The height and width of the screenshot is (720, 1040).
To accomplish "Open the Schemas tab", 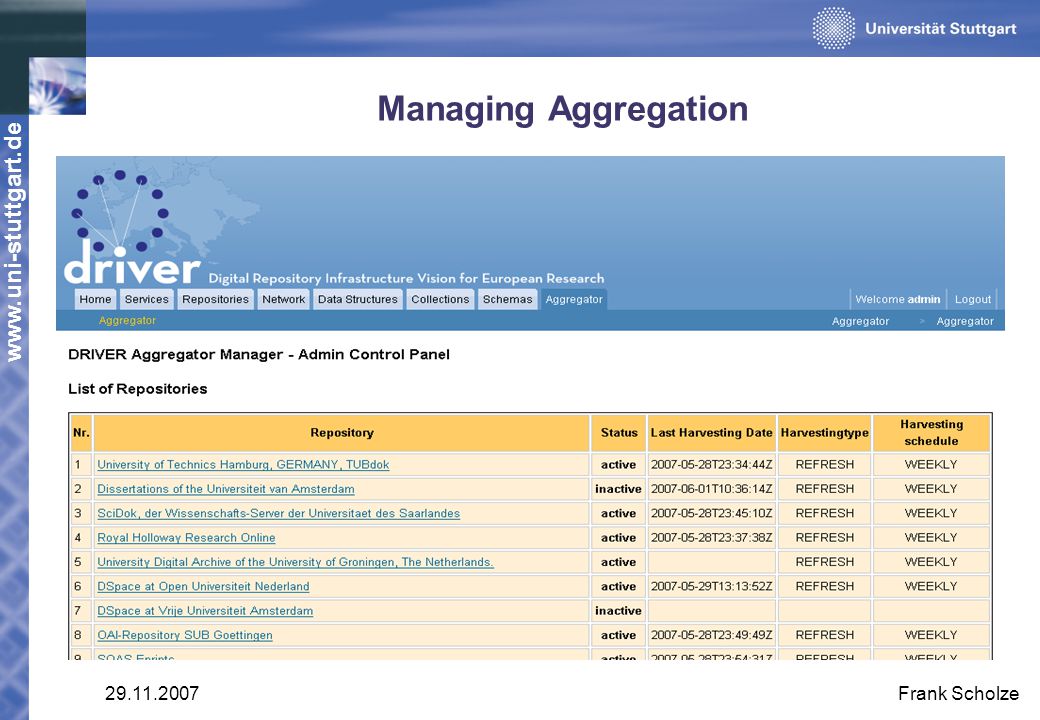I will point(507,299).
